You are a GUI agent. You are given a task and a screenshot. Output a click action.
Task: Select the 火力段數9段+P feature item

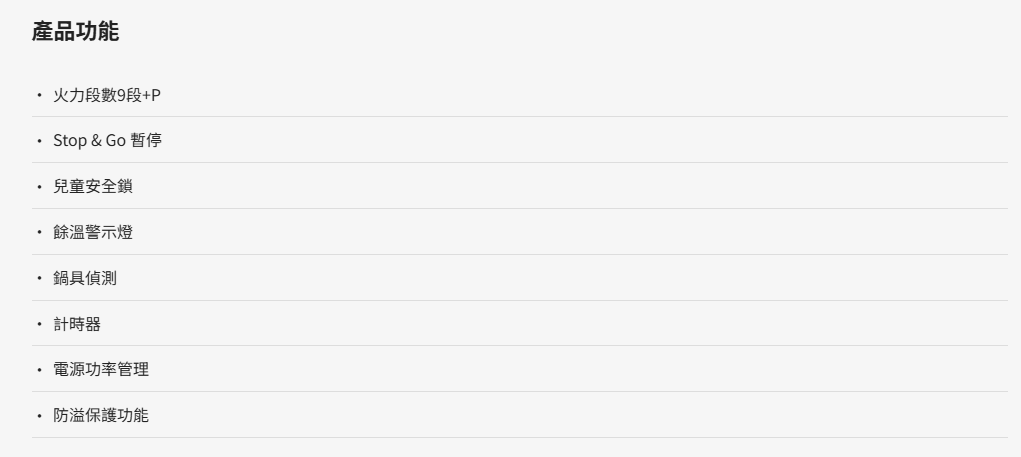(107, 95)
